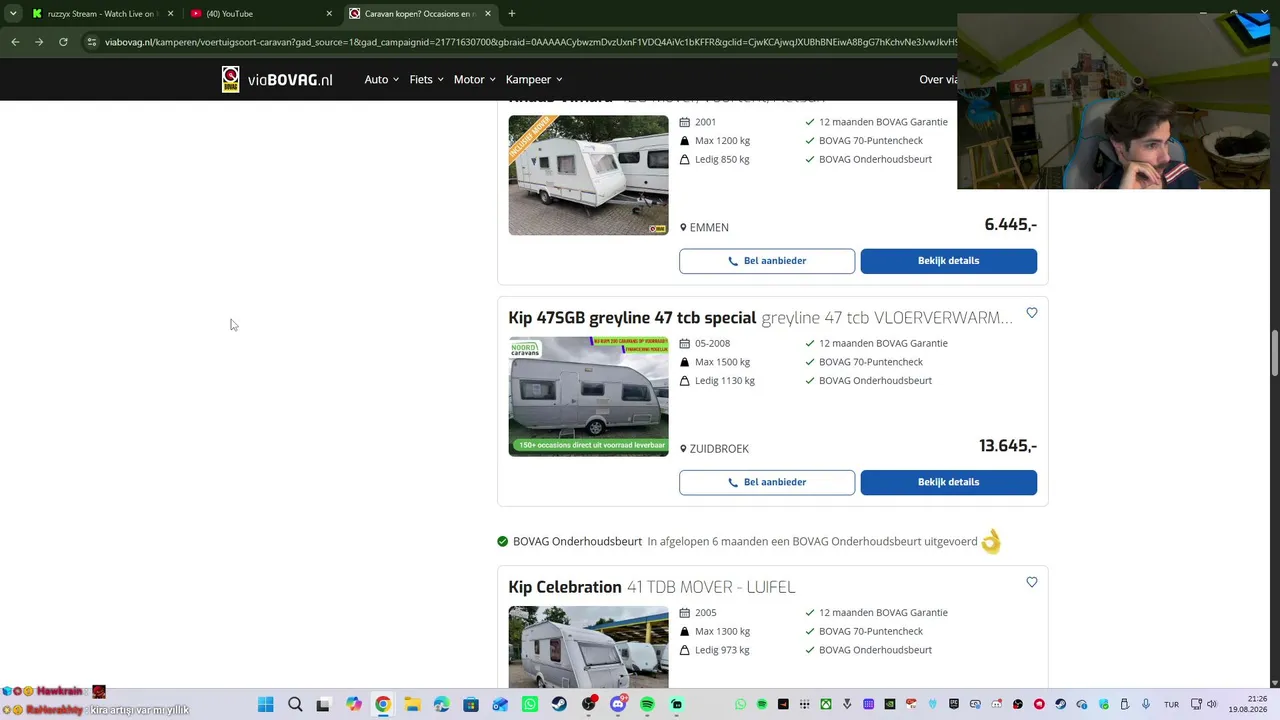The width and height of the screenshot is (1280, 720).
Task: Call the seller of the Zuidbroek caravan
Action: coord(767,482)
